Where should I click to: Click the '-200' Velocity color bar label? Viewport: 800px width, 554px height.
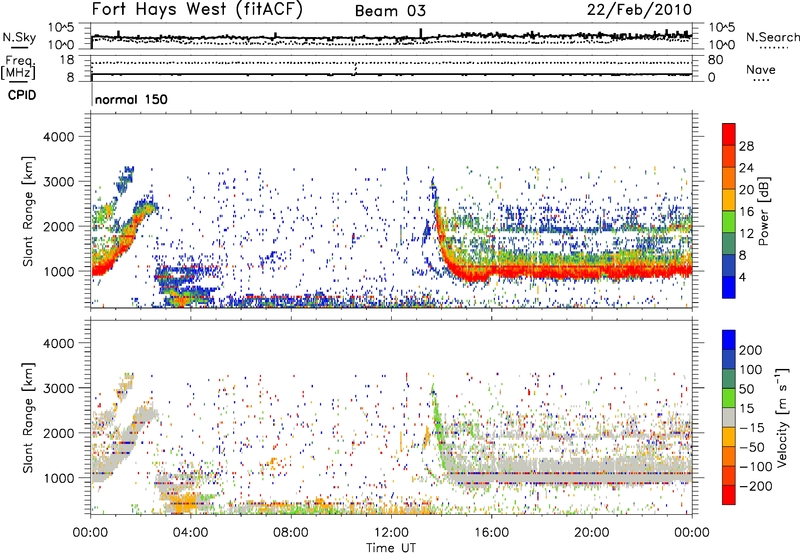[756, 486]
